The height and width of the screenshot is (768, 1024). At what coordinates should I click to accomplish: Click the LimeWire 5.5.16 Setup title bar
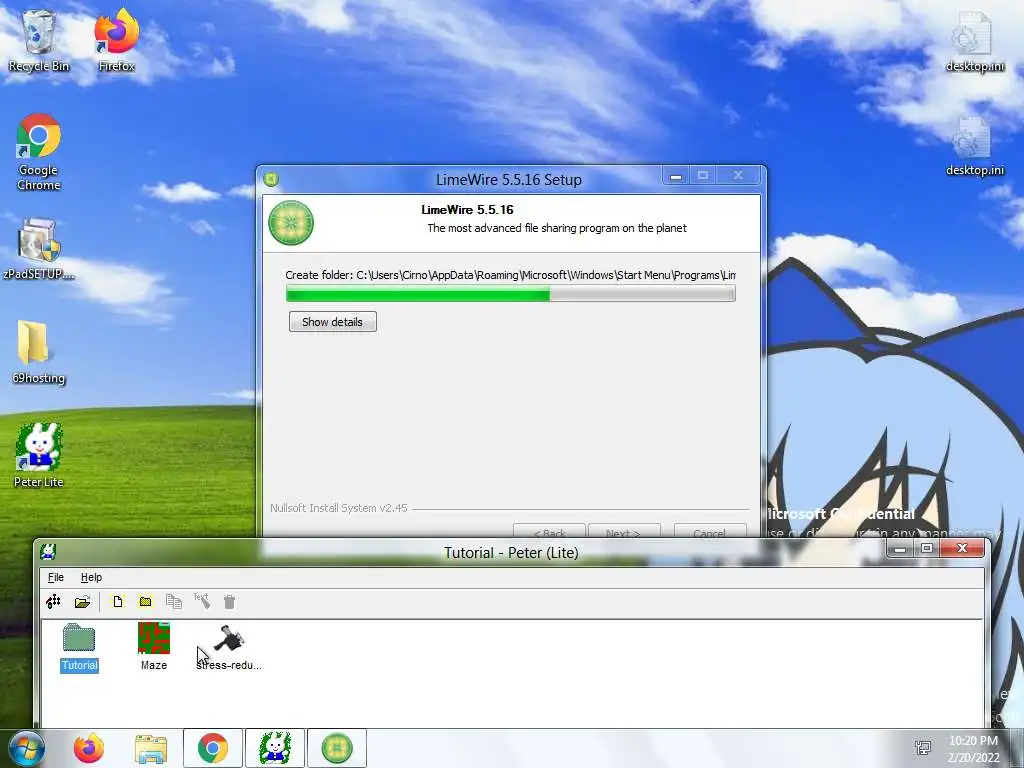pos(509,180)
